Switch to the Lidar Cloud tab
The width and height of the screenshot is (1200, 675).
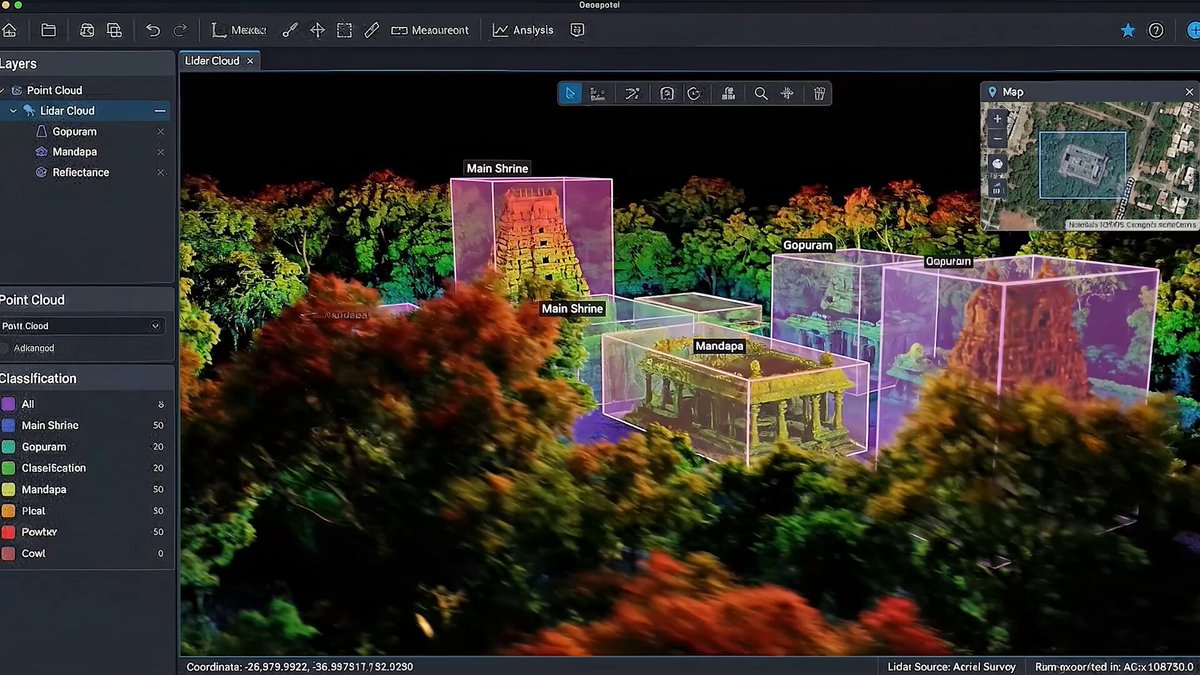tap(212, 61)
